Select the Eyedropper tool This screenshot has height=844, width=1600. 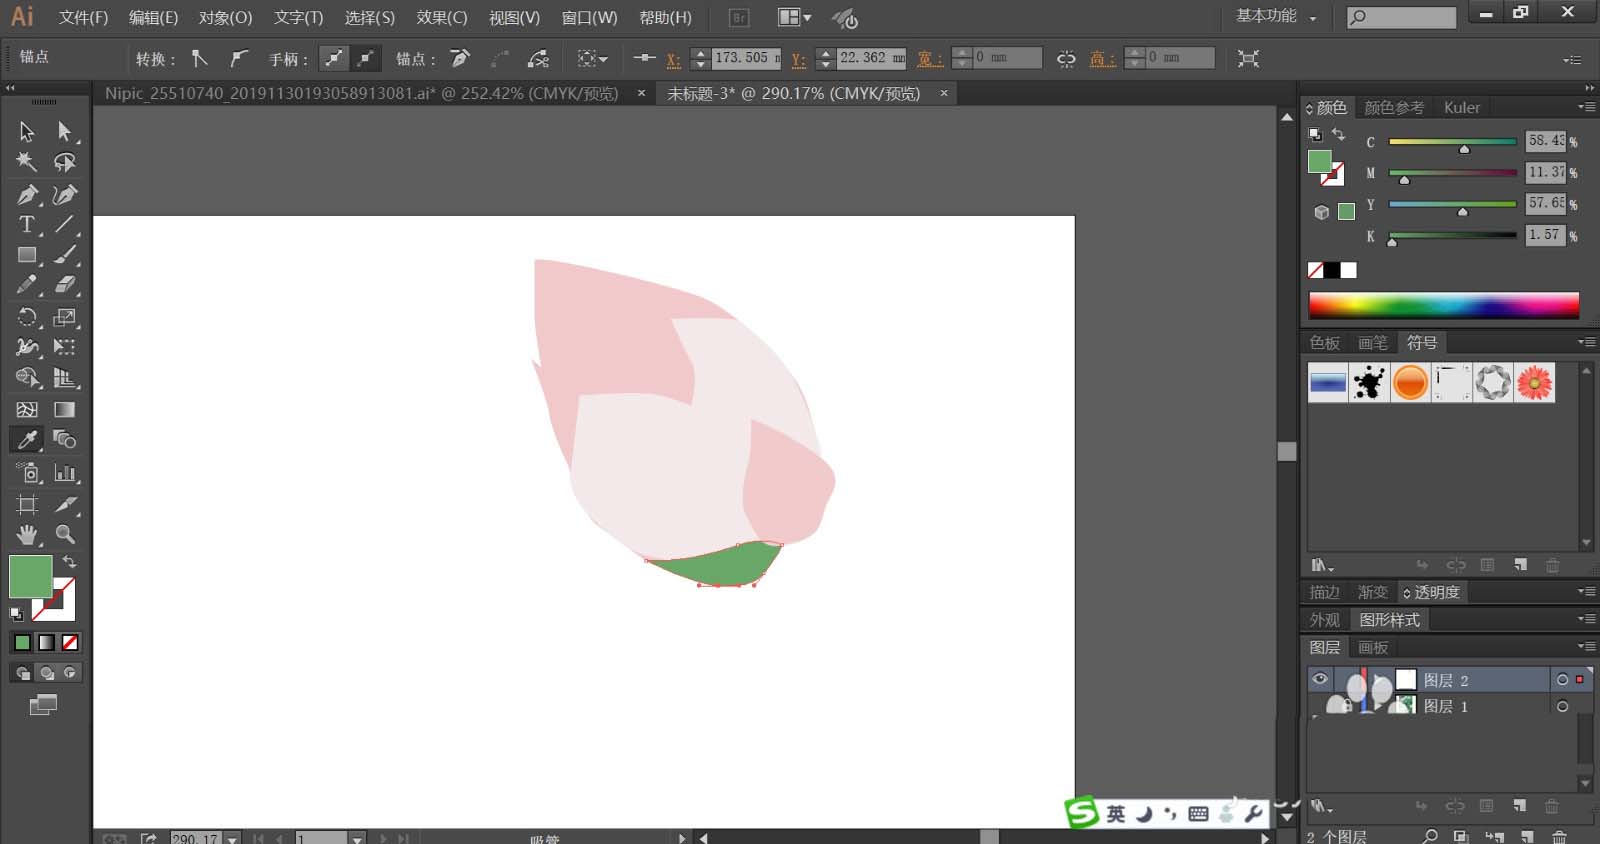click(x=27, y=440)
